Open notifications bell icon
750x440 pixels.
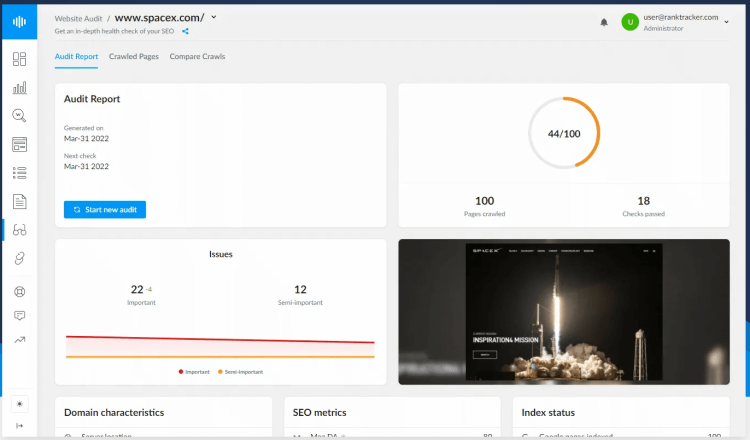click(604, 22)
